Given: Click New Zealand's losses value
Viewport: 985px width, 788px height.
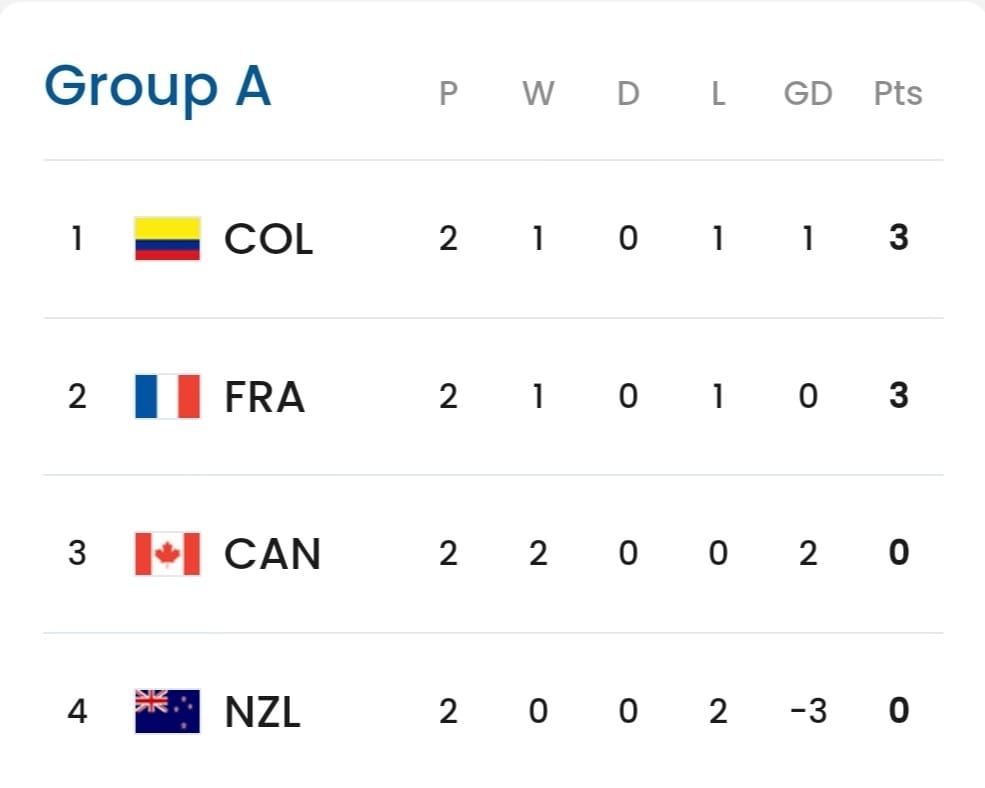Looking at the screenshot, I should tap(718, 712).
